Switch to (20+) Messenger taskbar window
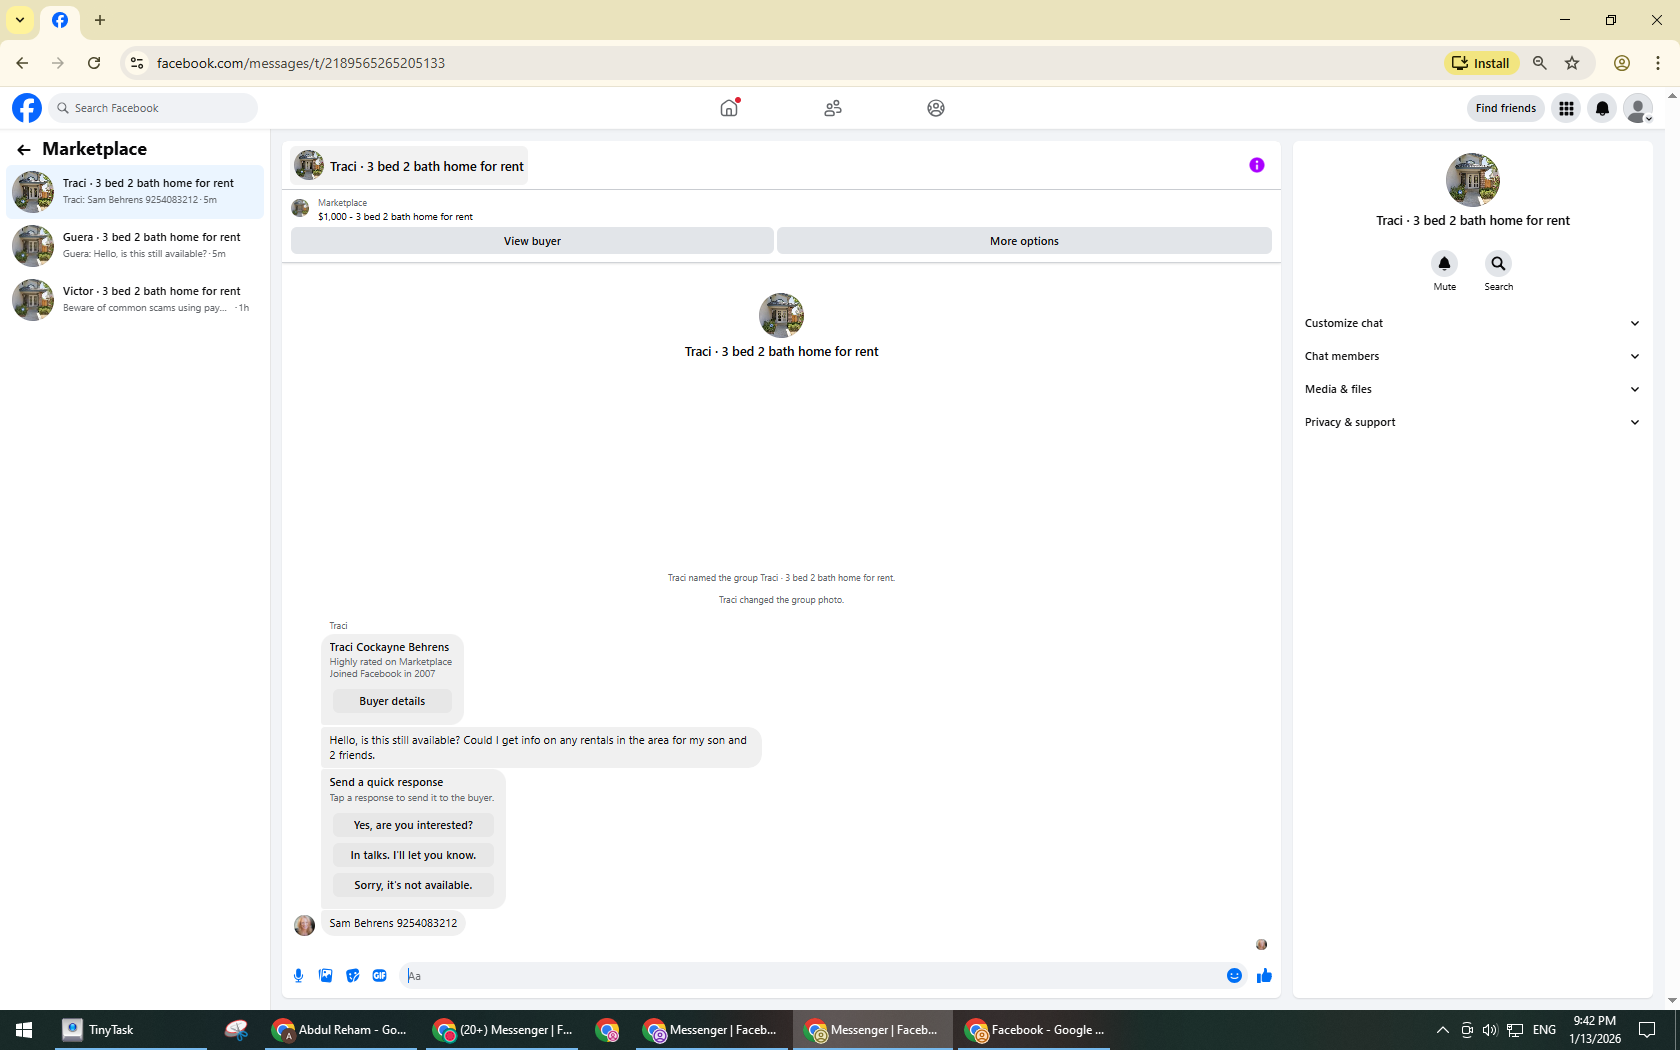 [503, 1030]
